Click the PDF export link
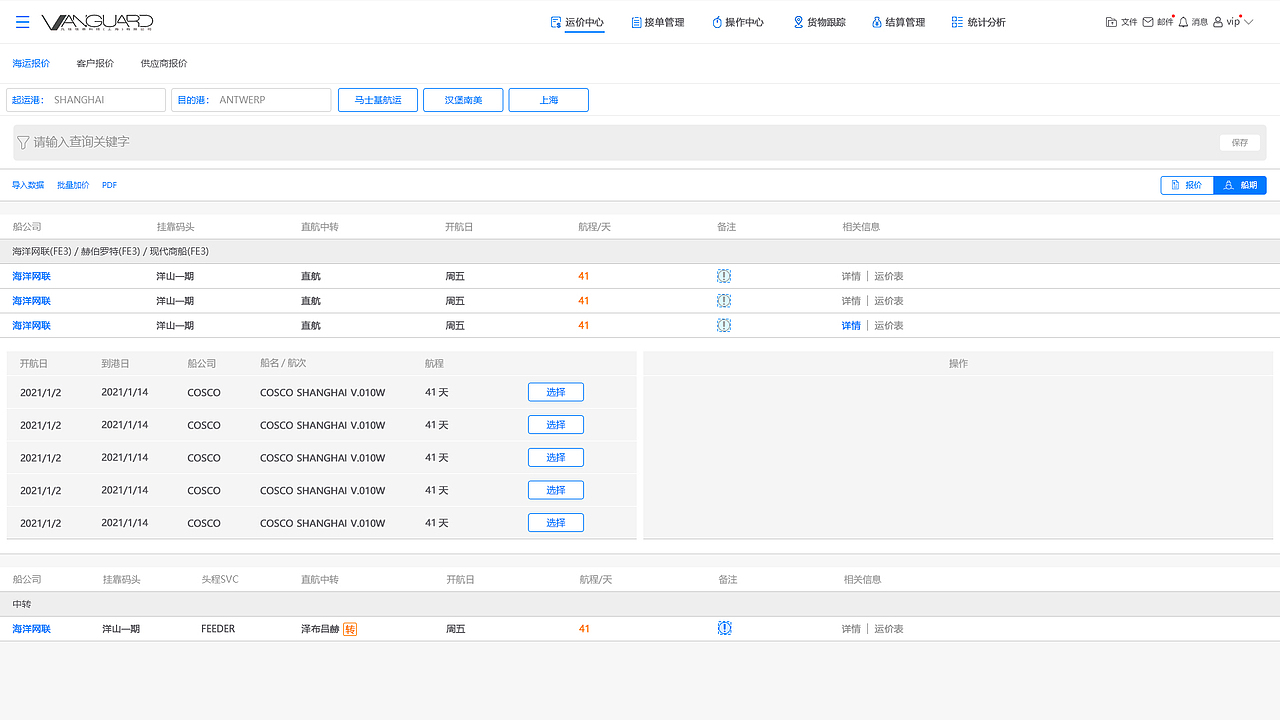This screenshot has height=720, width=1280. [110, 185]
